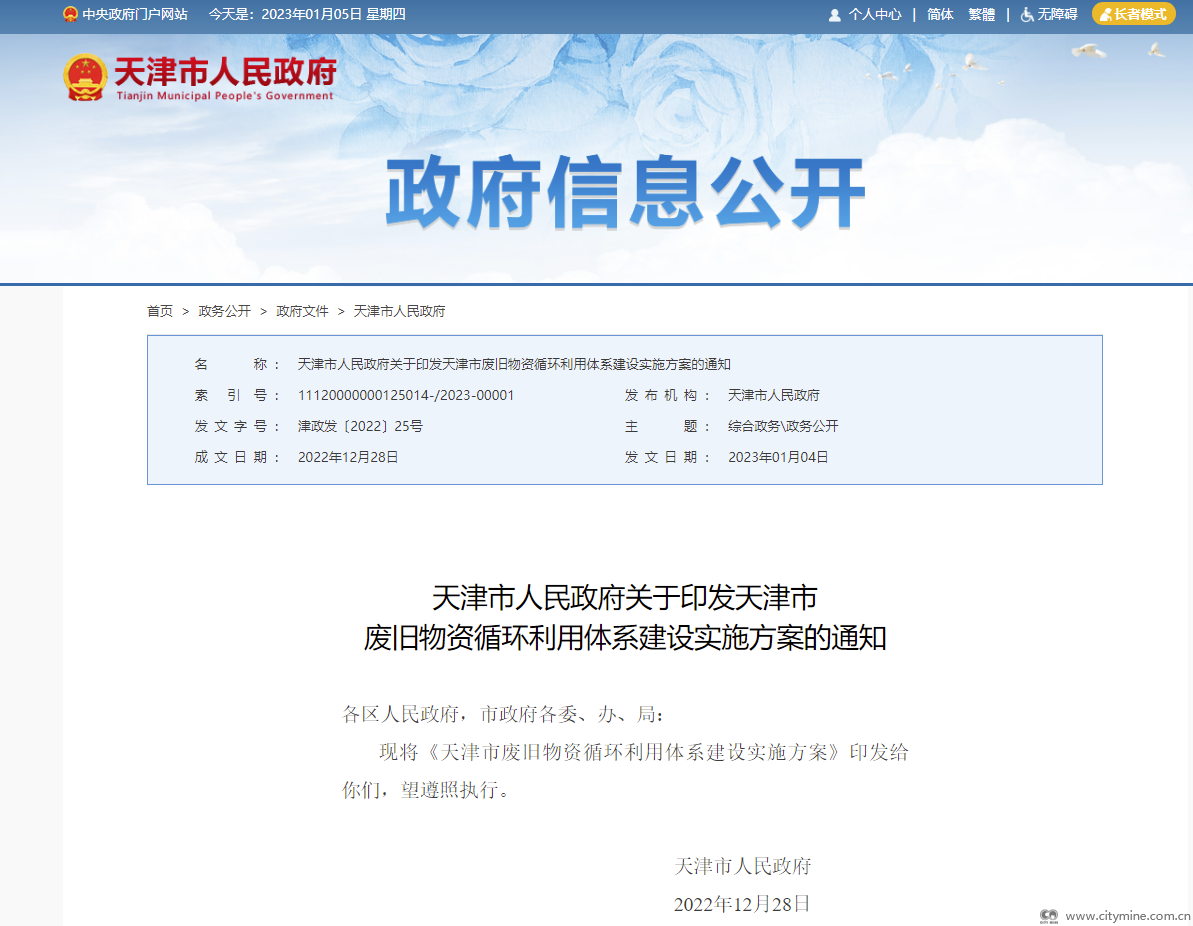Click the citymine watermark icon
The image size is (1193, 926).
pyautogui.click(x=1049, y=915)
